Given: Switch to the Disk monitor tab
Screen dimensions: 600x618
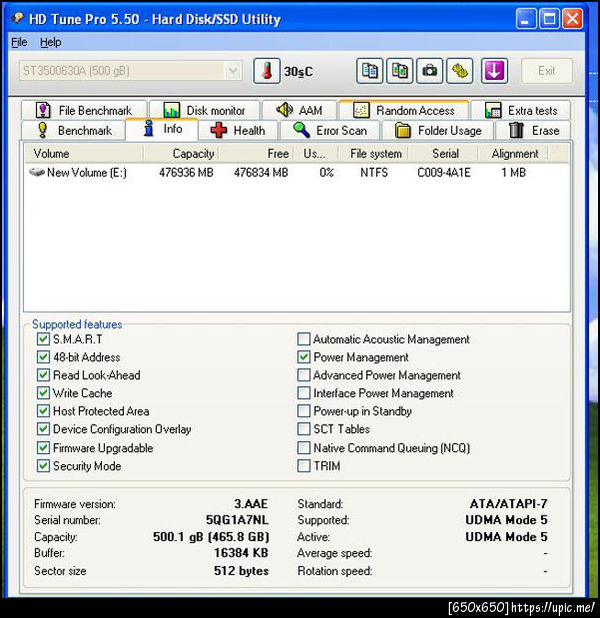Looking at the screenshot, I should (x=204, y=110).
